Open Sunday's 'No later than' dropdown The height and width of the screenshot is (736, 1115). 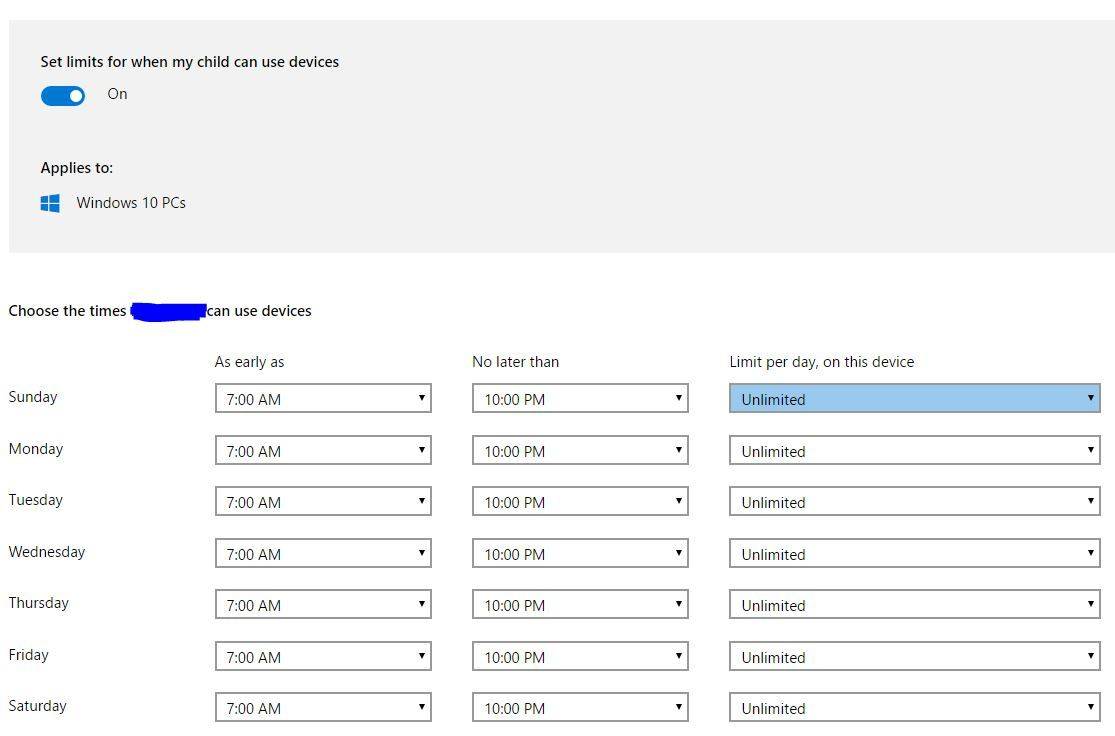[580, 398]
